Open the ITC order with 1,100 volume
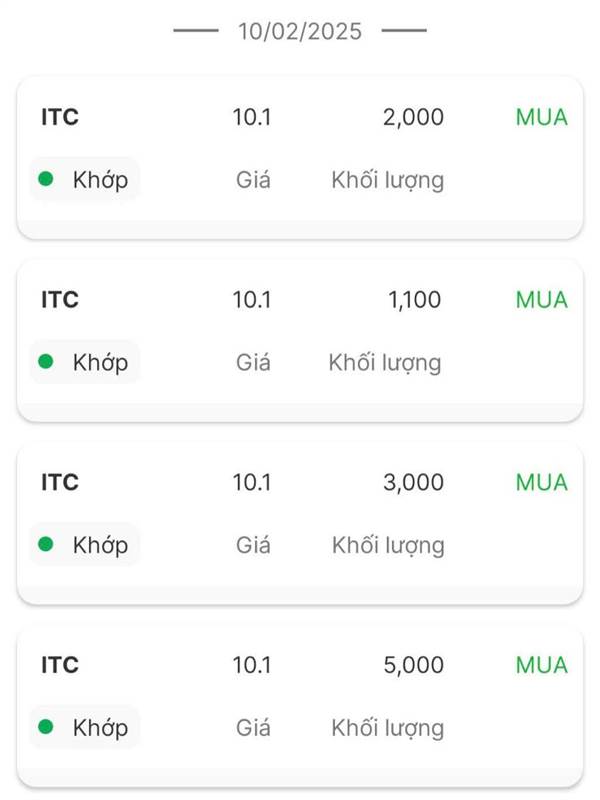Viewport: 600px width, 800px height. [x=300, y=340]
